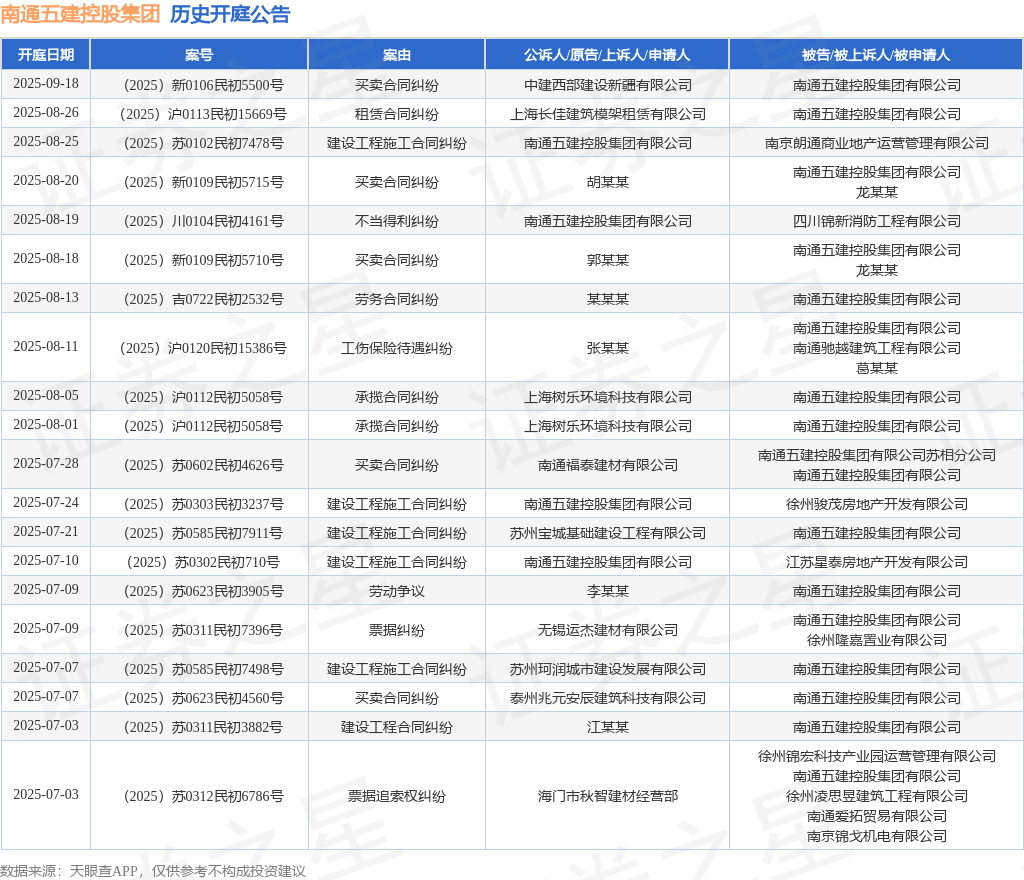Viewport: 1024px width, 880px height.
Task: Click plaintiff 张某某
Action: coord(607,349)
